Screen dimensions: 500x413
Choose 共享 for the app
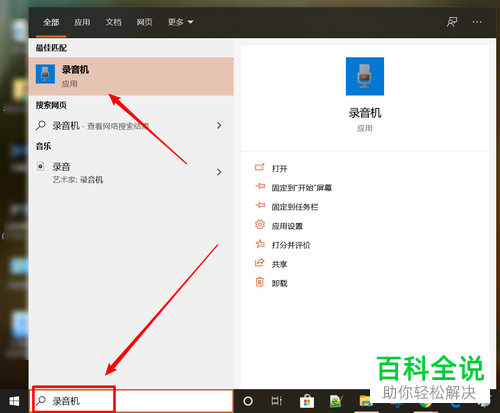(x=279, y=264)
